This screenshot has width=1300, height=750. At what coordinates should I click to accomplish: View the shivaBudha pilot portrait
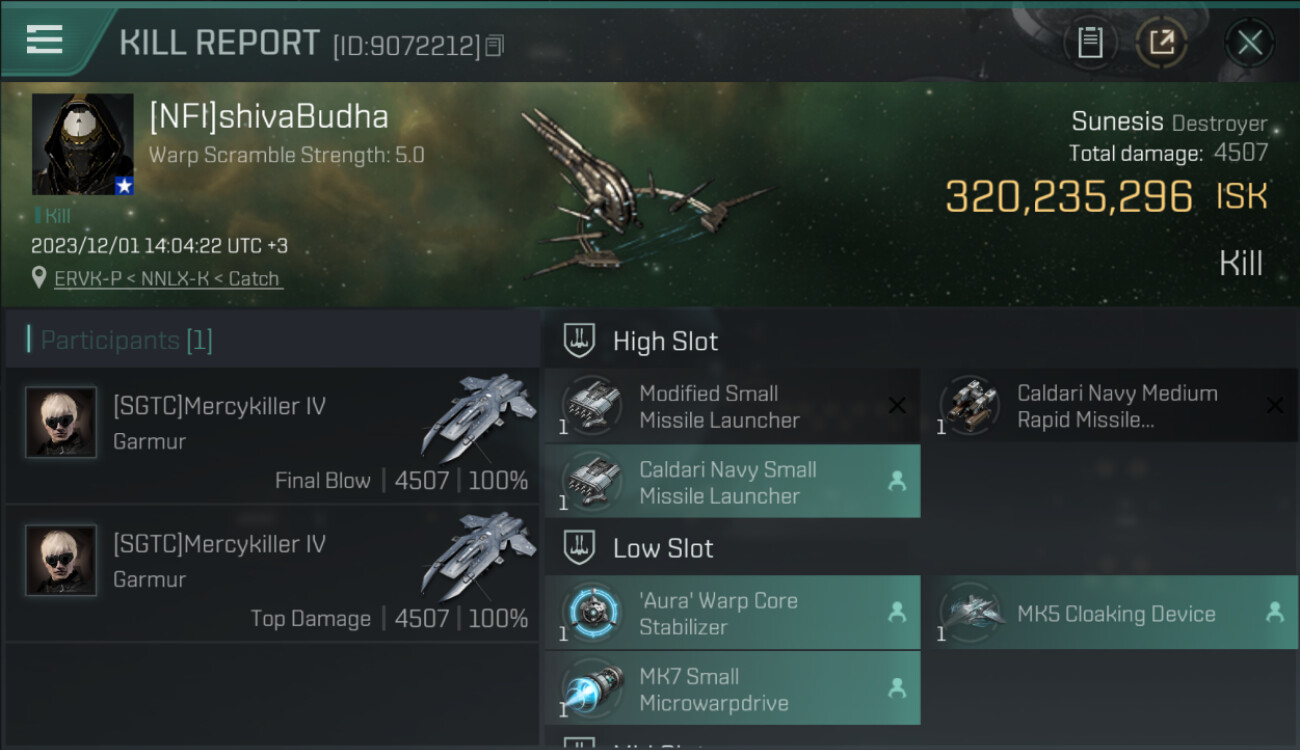coord(83,144)
